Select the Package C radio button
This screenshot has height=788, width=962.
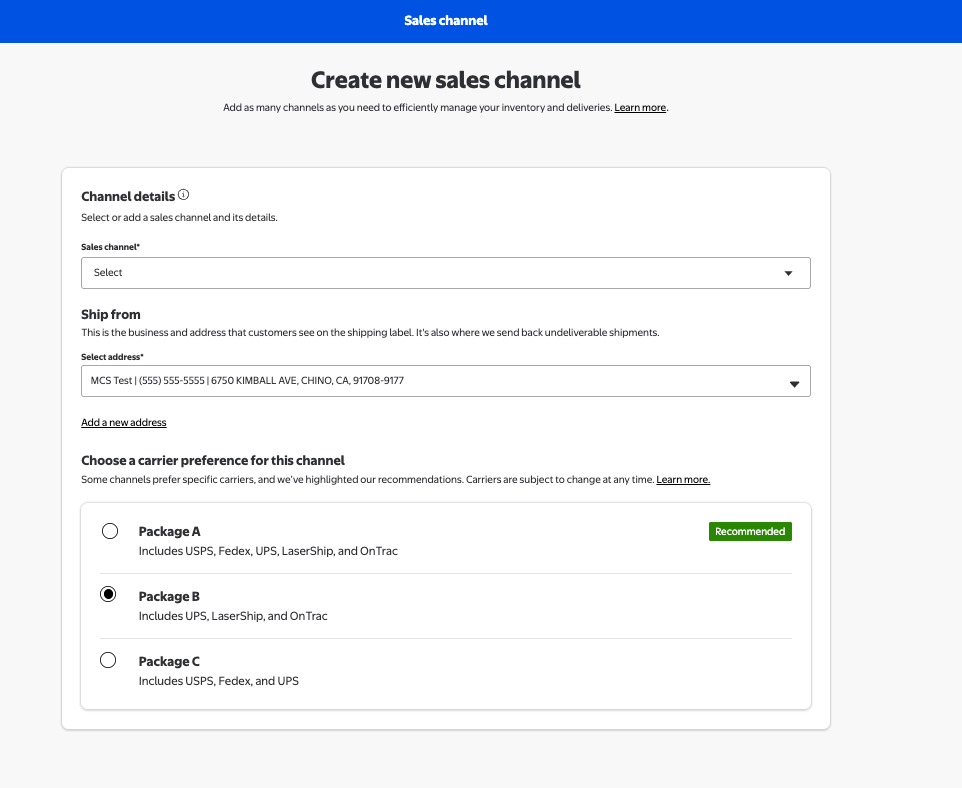coord(109,660)
